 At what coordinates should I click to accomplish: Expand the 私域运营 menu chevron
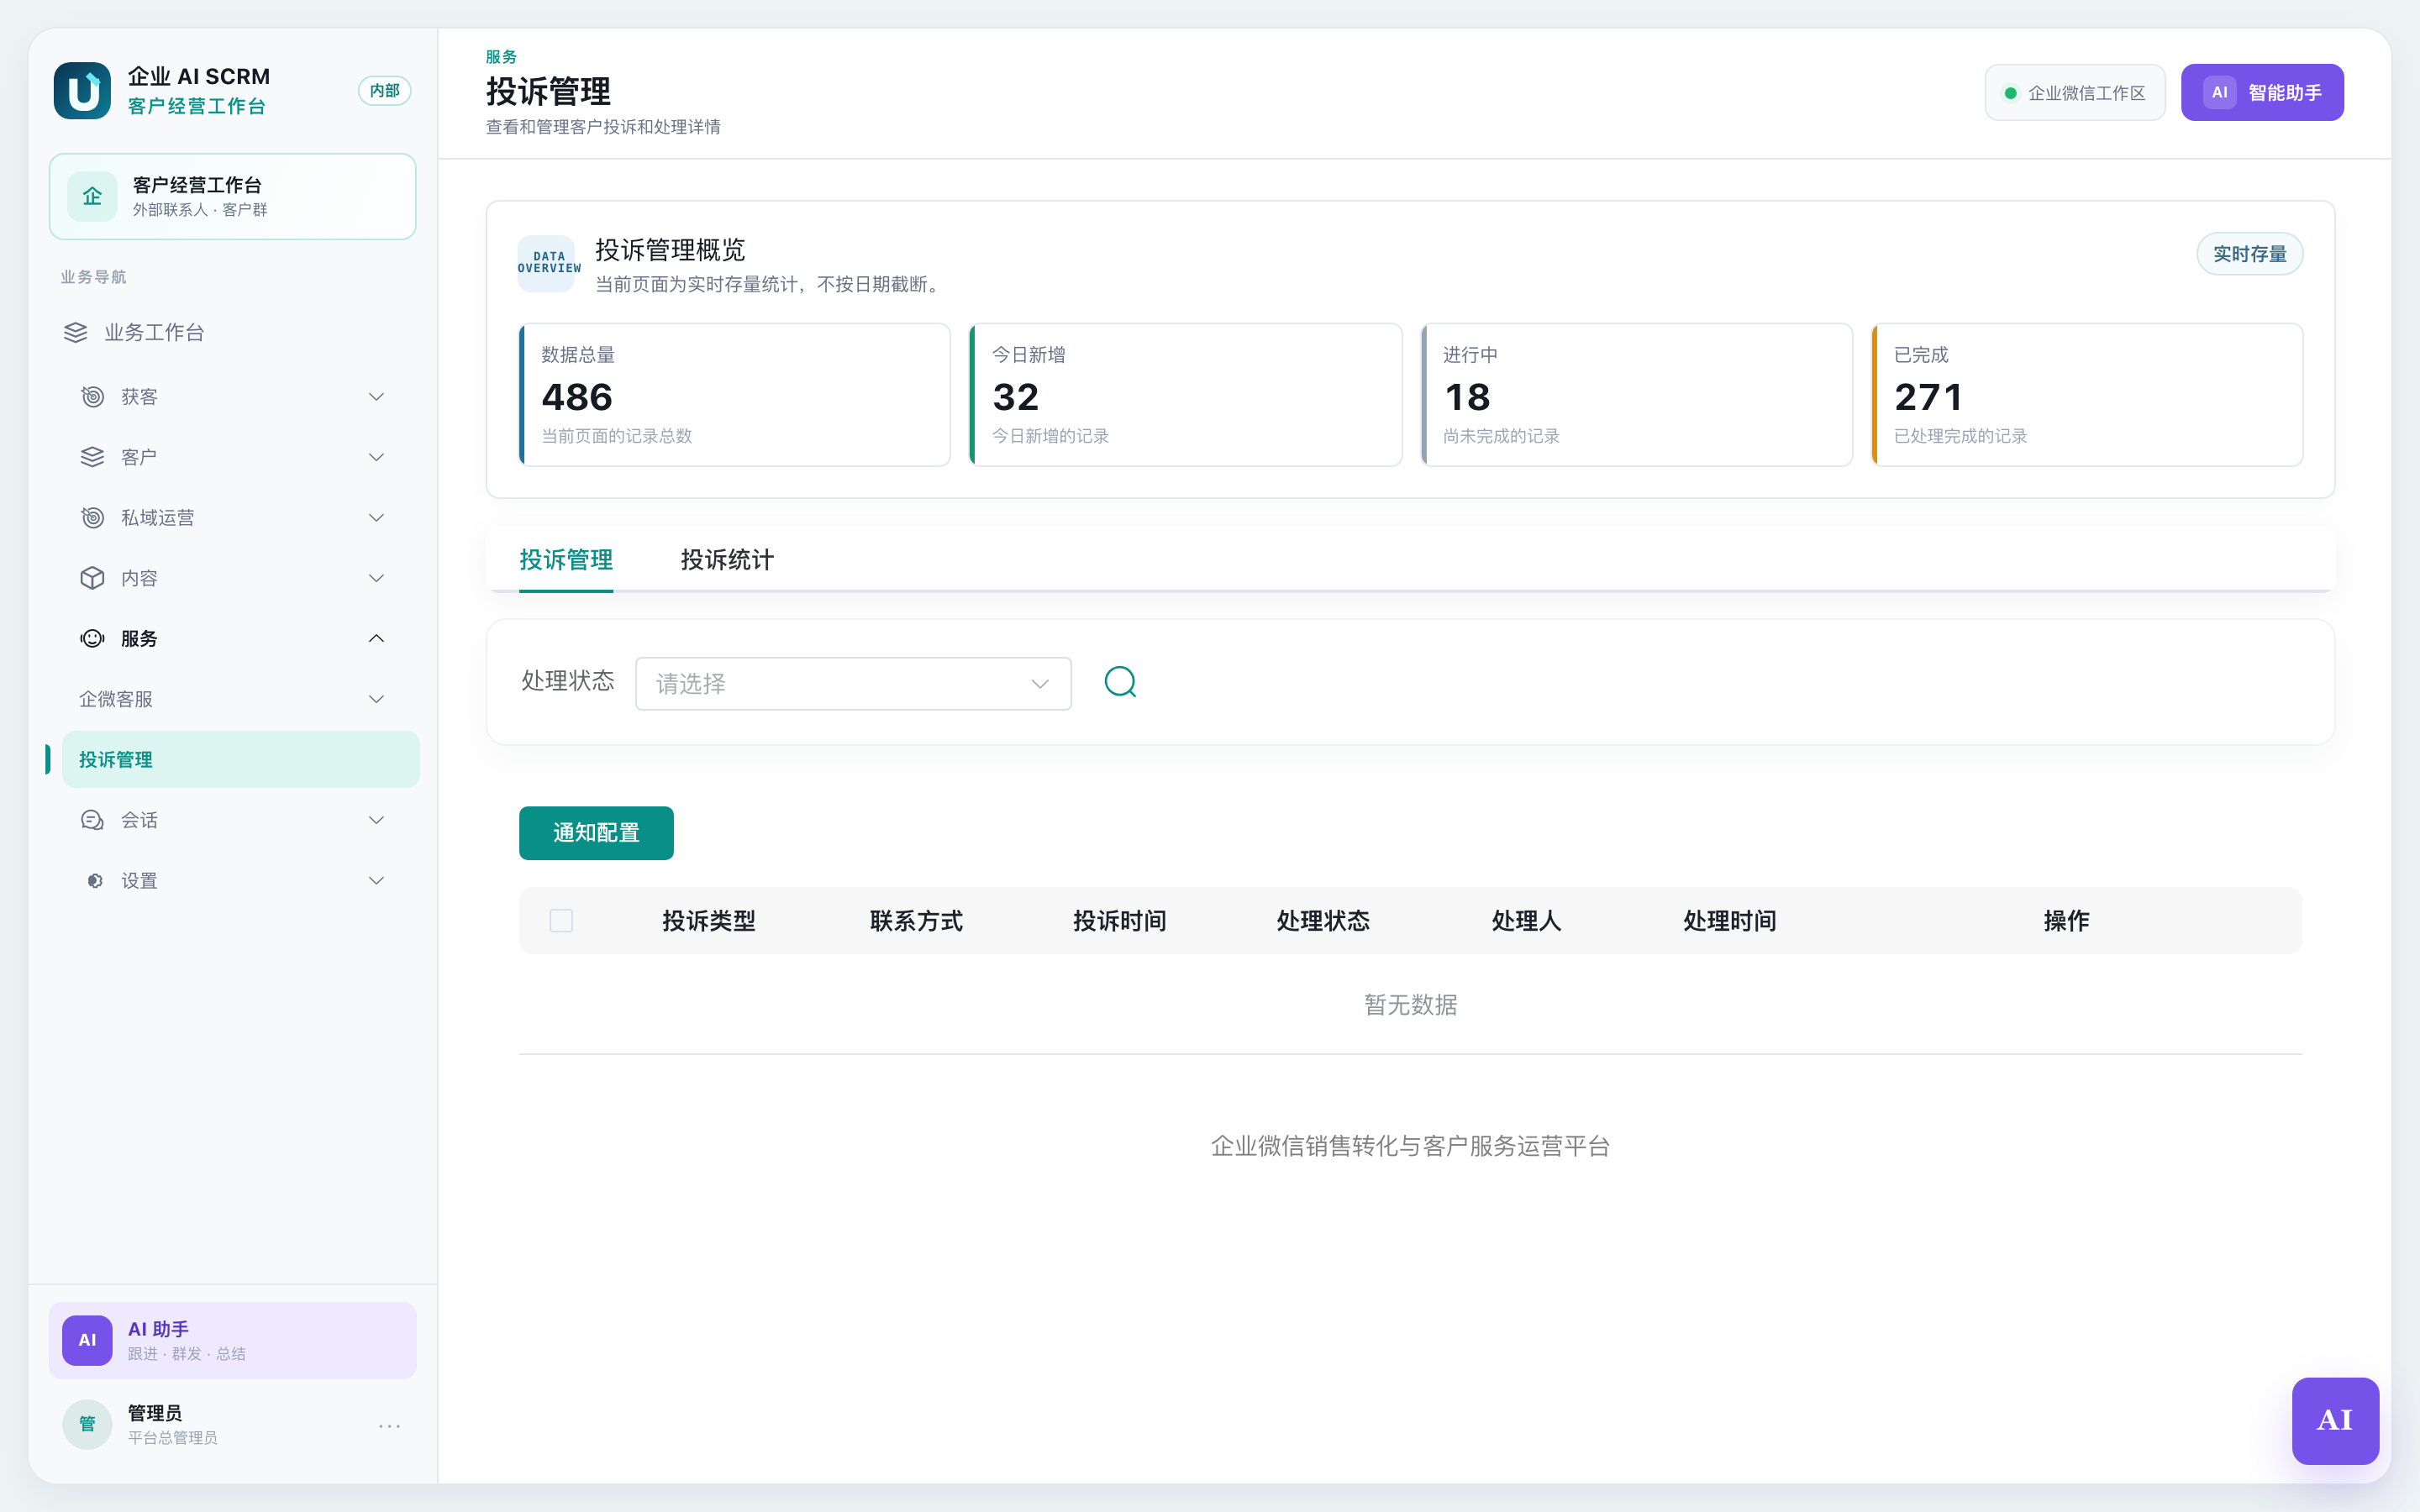[x=376, y=518]
